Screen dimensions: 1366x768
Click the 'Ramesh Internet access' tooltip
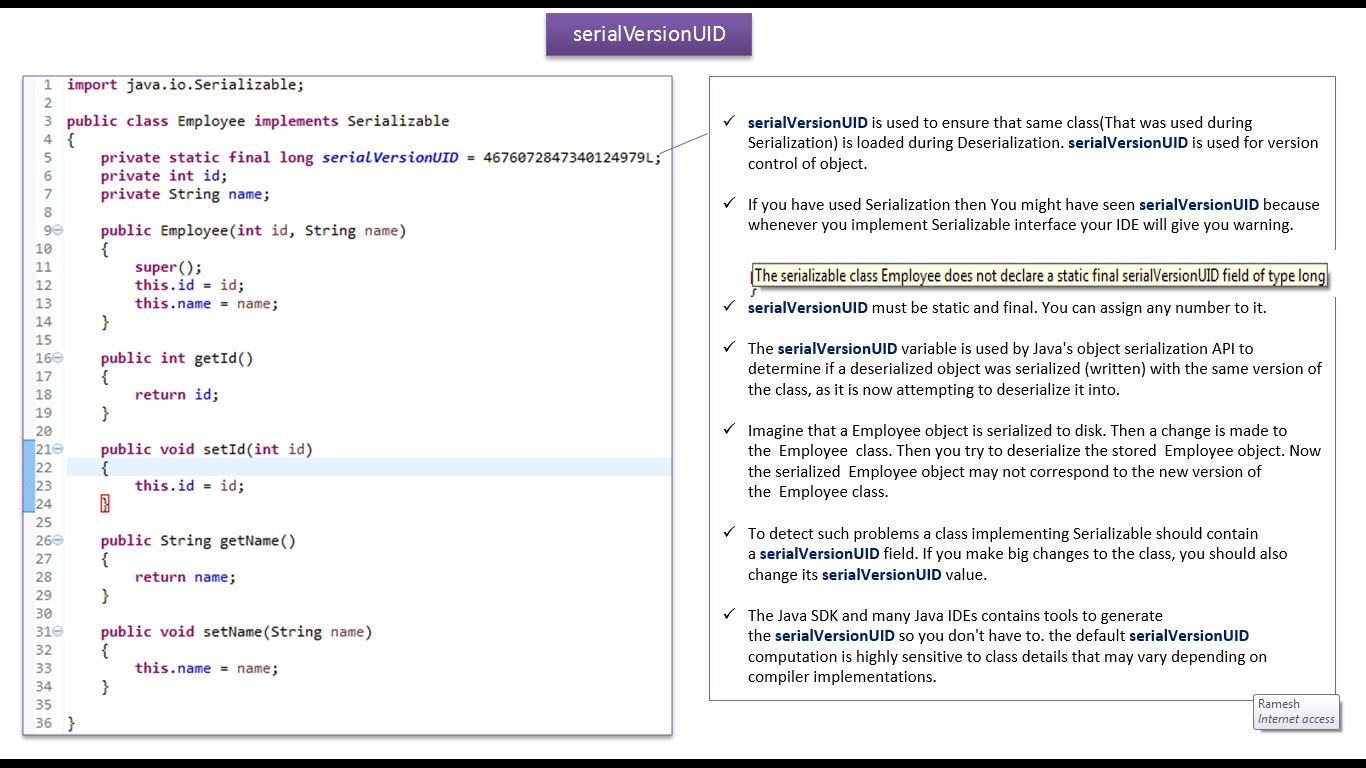1296,711
